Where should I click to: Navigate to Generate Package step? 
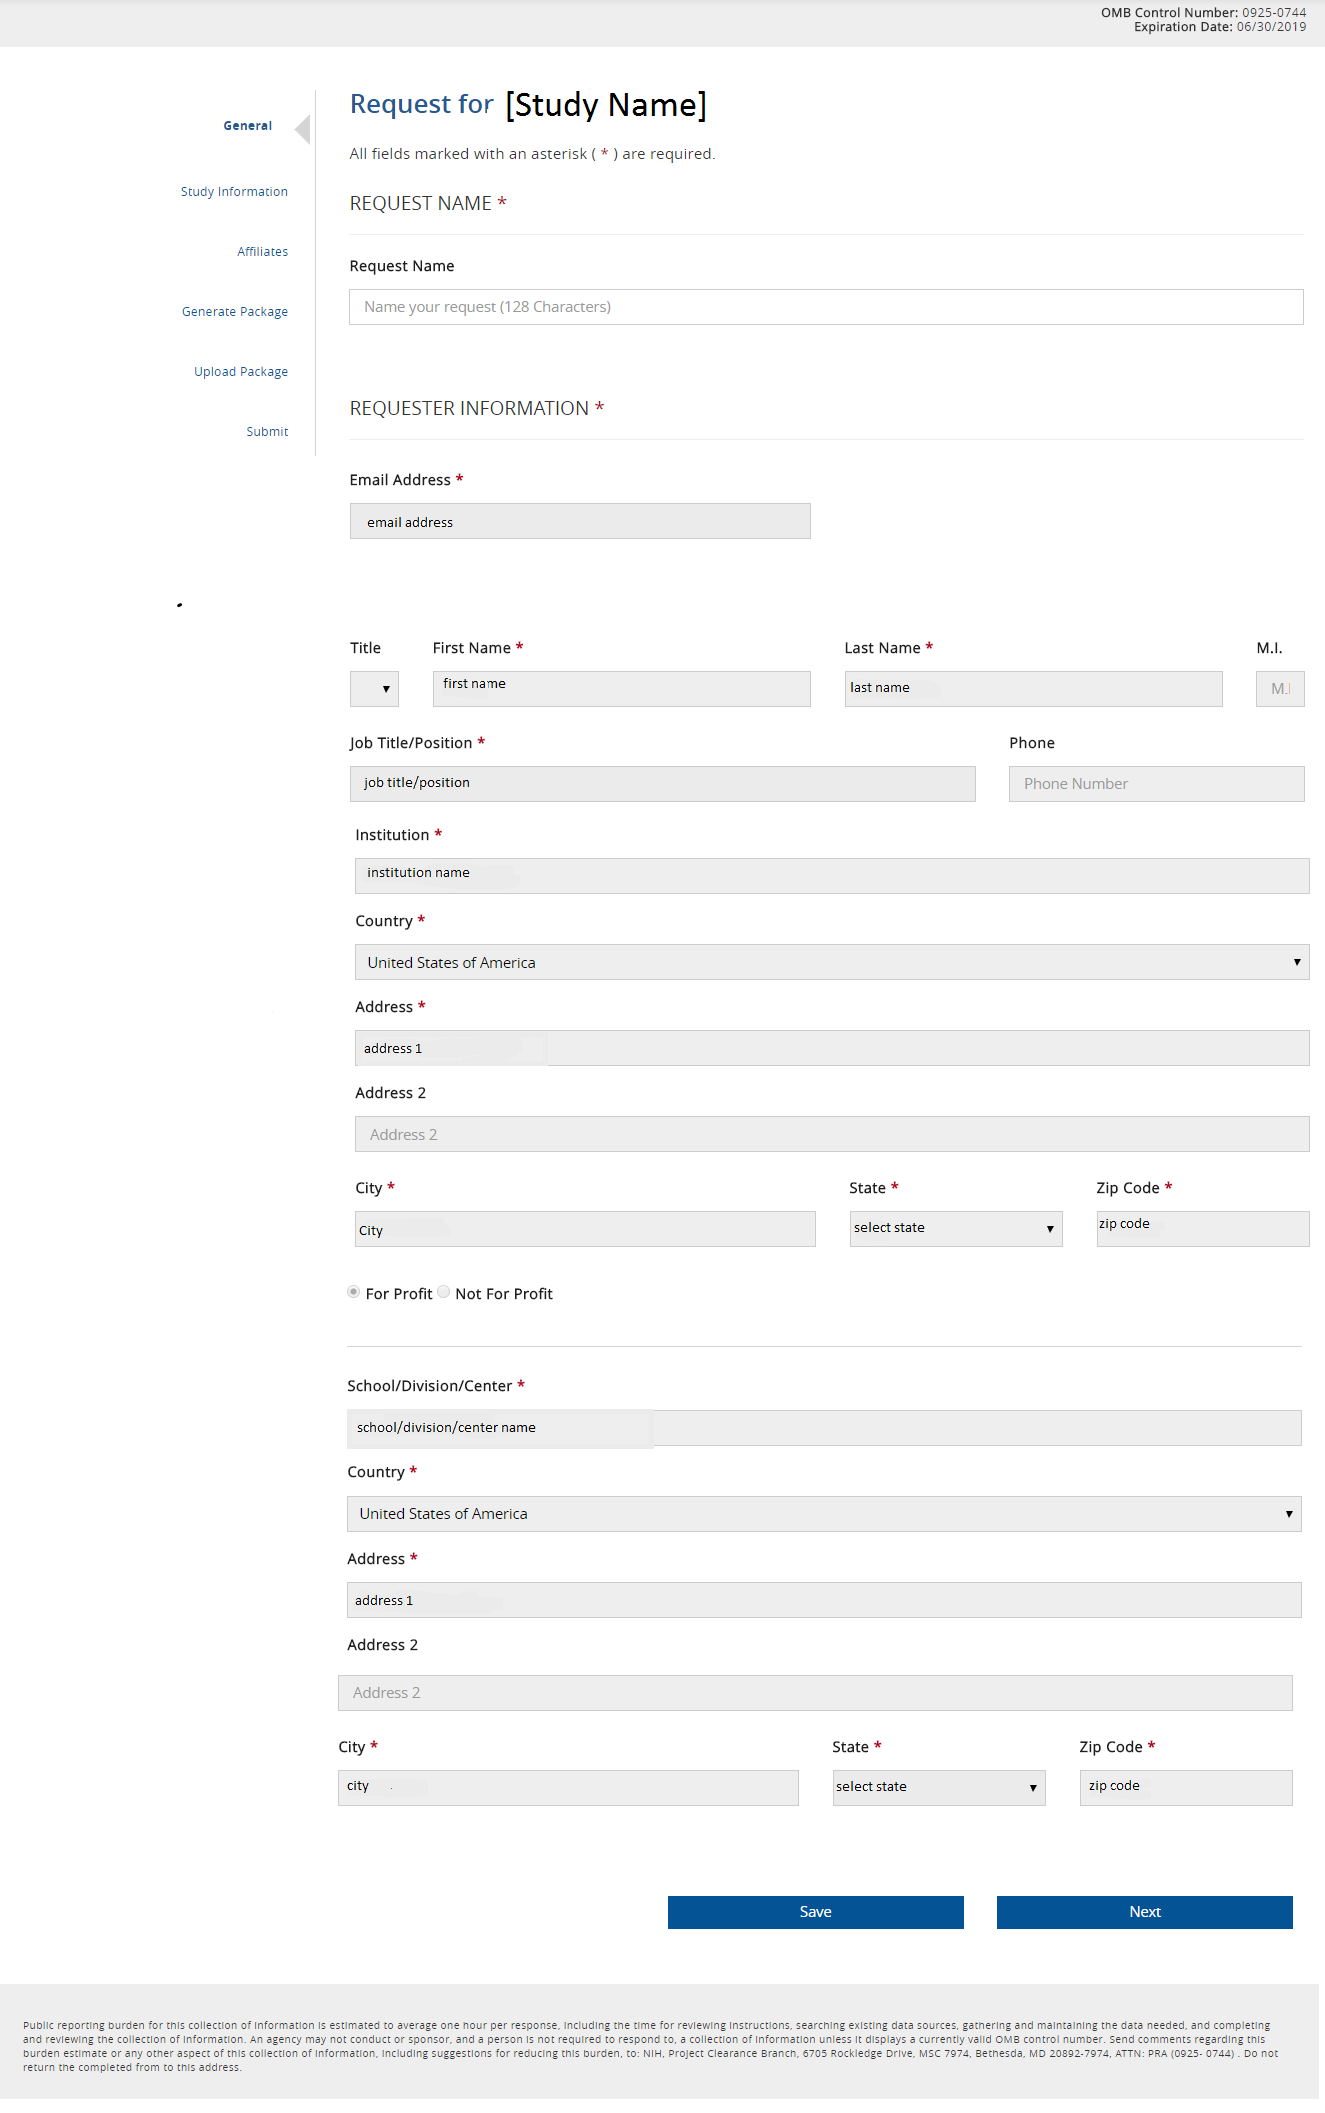point(235,312)
